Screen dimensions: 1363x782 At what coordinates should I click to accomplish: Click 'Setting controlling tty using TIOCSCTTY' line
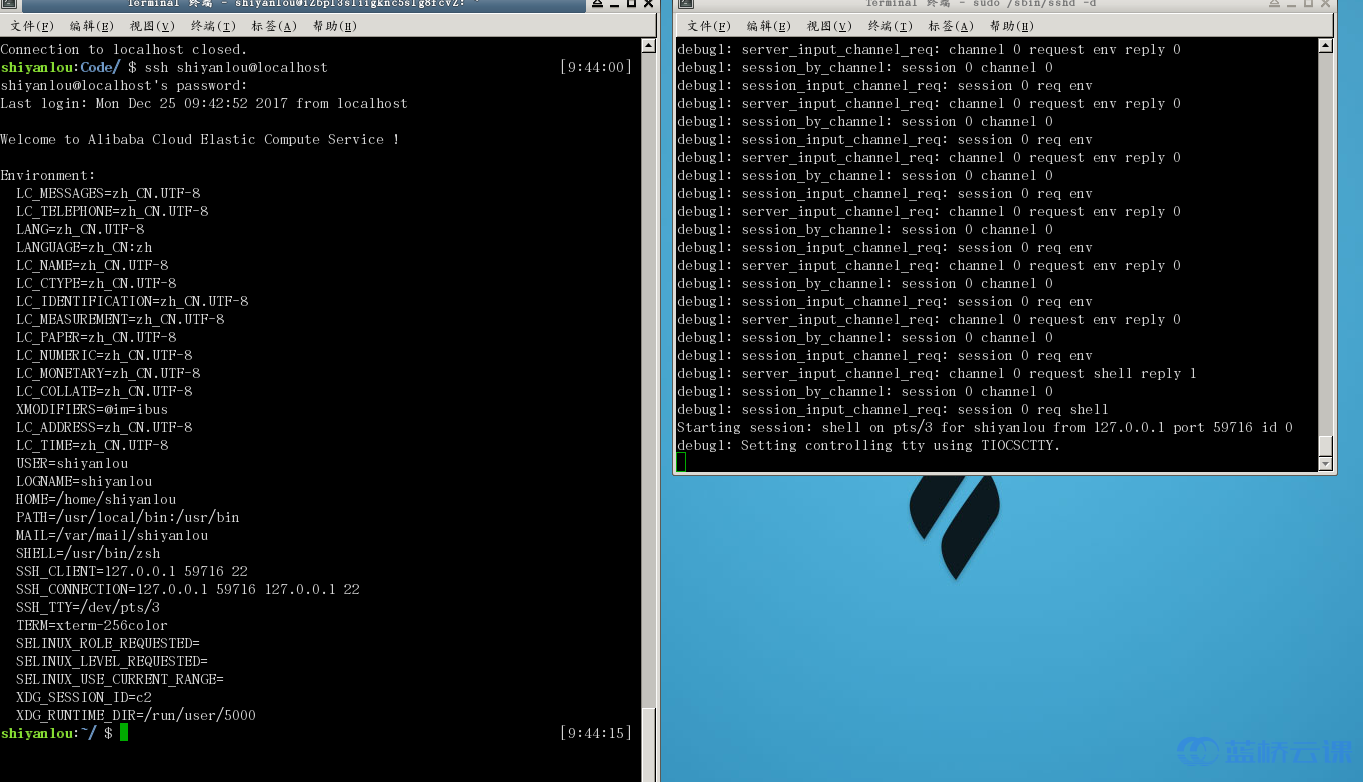coord(869,445)
